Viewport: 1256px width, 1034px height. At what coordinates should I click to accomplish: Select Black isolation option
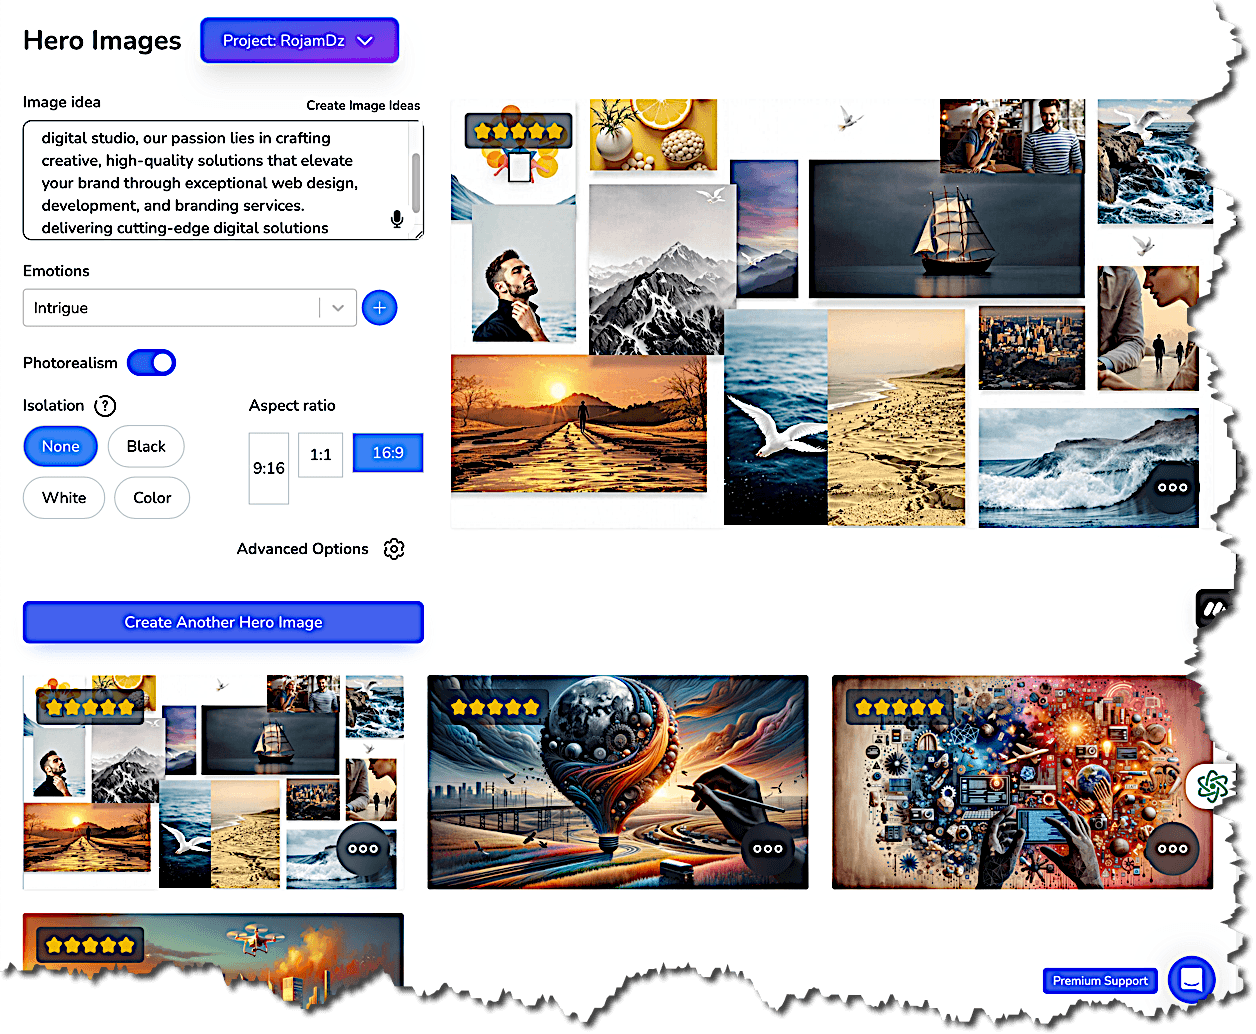point(146,447)
